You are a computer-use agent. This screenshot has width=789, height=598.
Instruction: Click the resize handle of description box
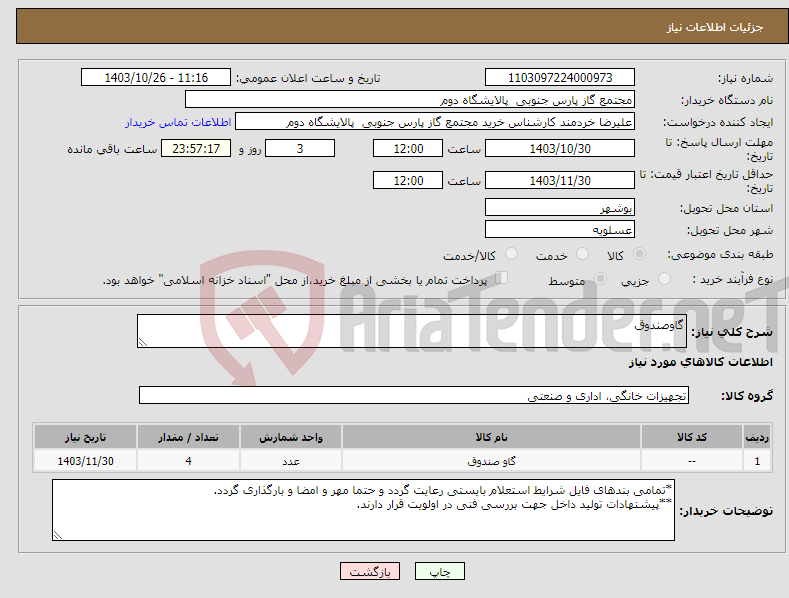pyautogui.click(x=143, y=342)
